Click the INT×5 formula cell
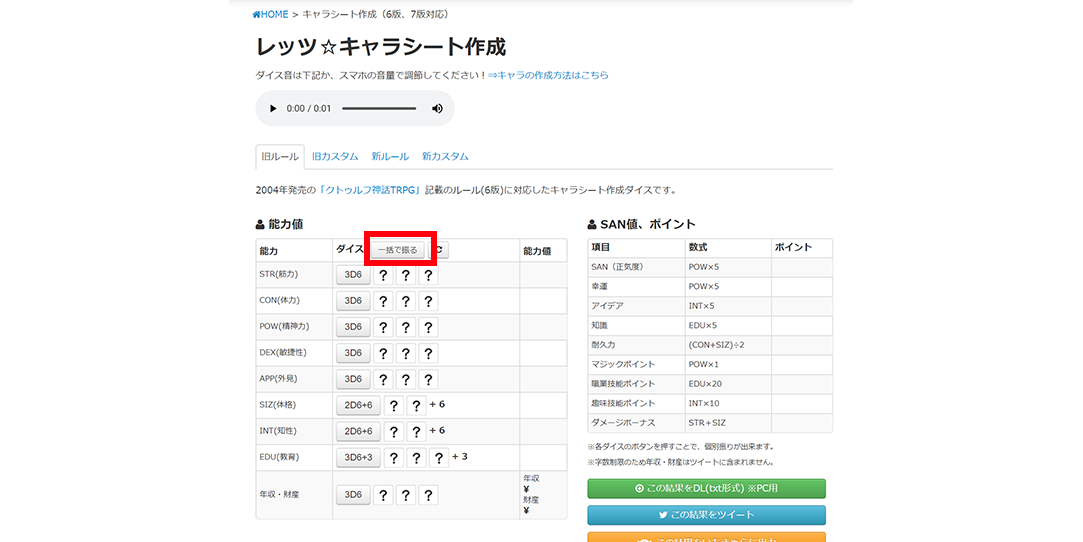1083x542 pixels. point(728,305)
